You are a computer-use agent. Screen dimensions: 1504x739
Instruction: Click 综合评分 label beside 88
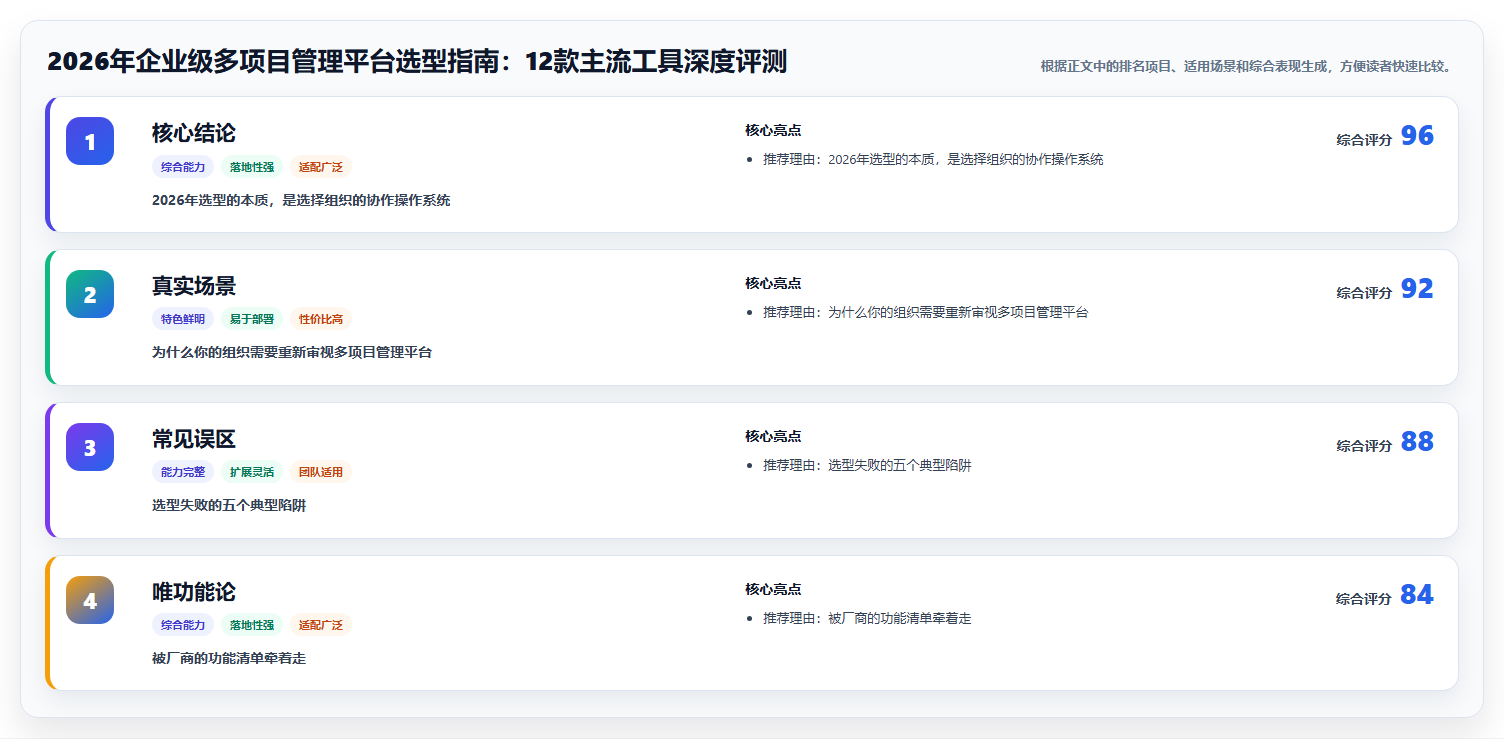(1364, 446)
